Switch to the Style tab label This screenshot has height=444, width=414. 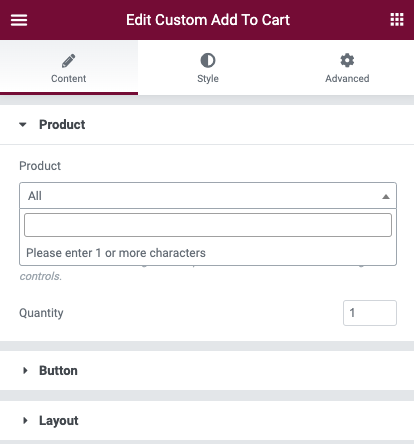point(208,79)
